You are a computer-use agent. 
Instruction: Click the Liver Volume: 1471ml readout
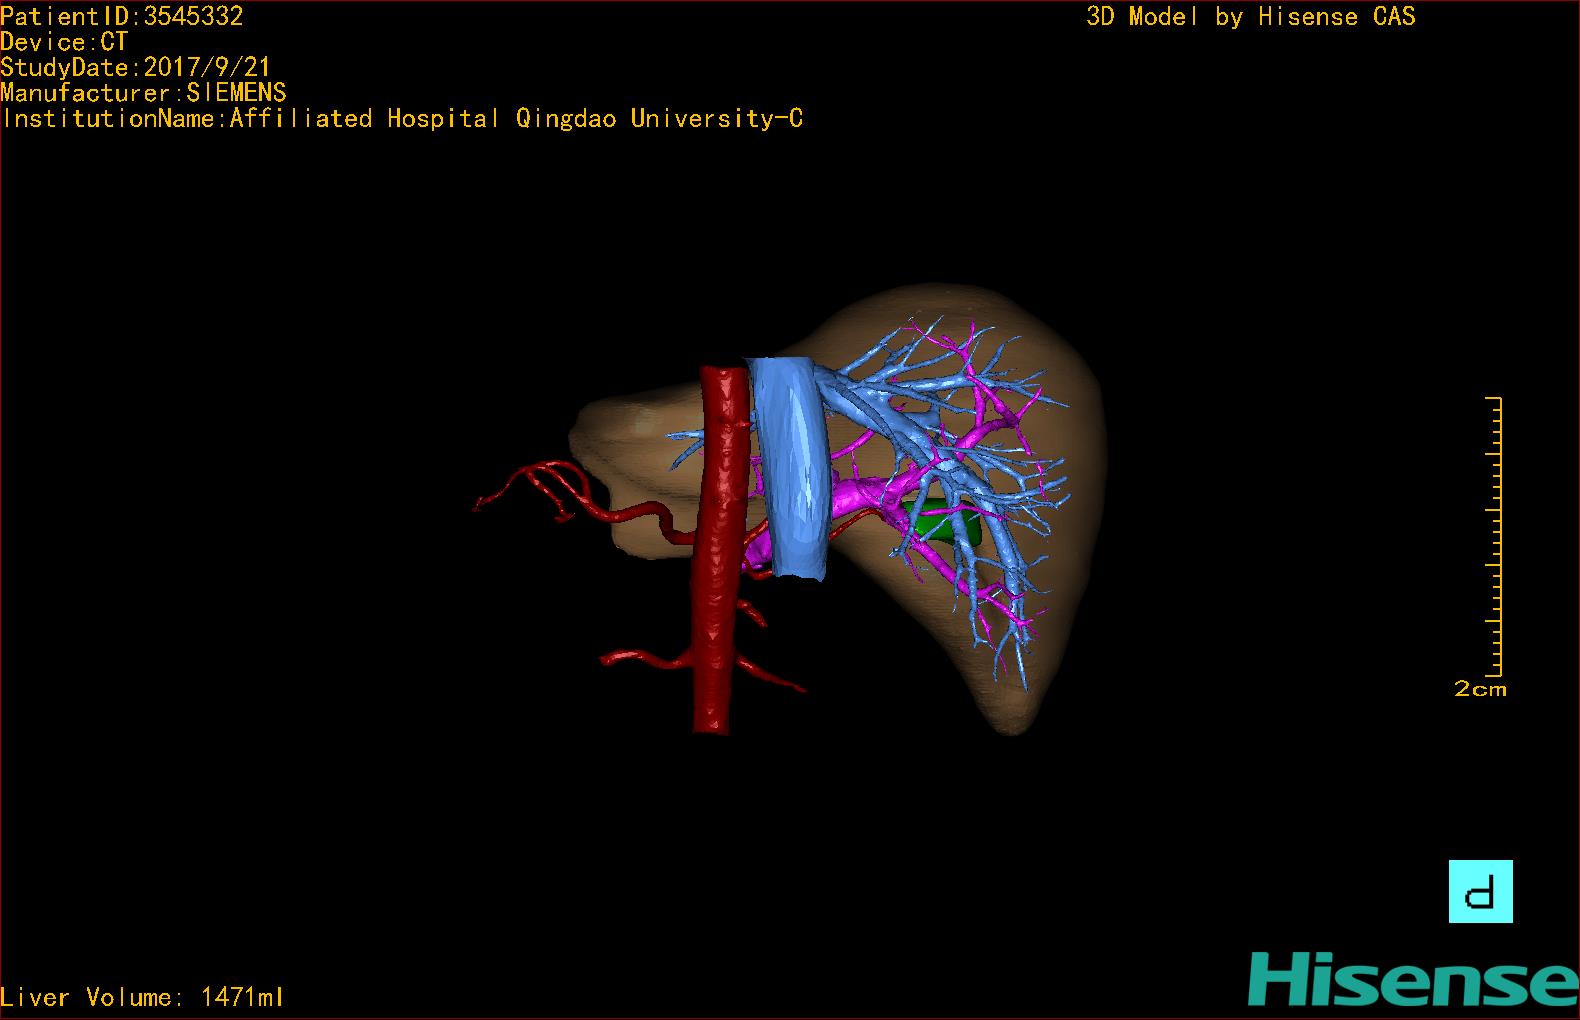tap(142, 997)
